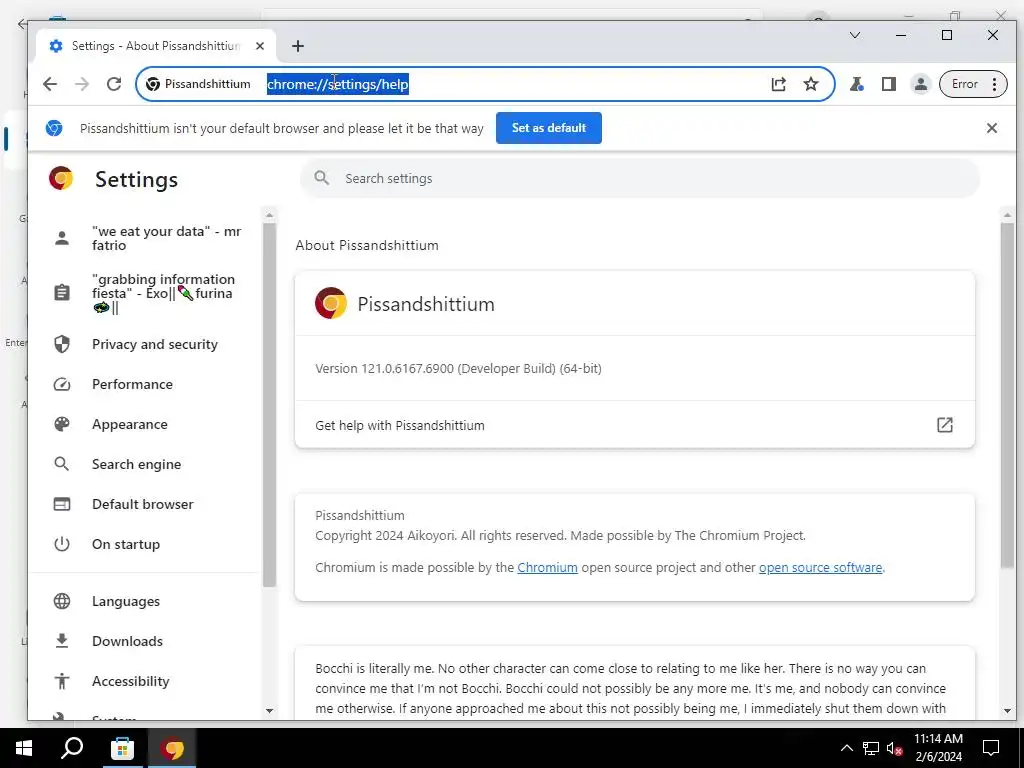This screenshot has width=1024, height=768.
Task: Click the version number text
Action: click(x=458, y=368)
